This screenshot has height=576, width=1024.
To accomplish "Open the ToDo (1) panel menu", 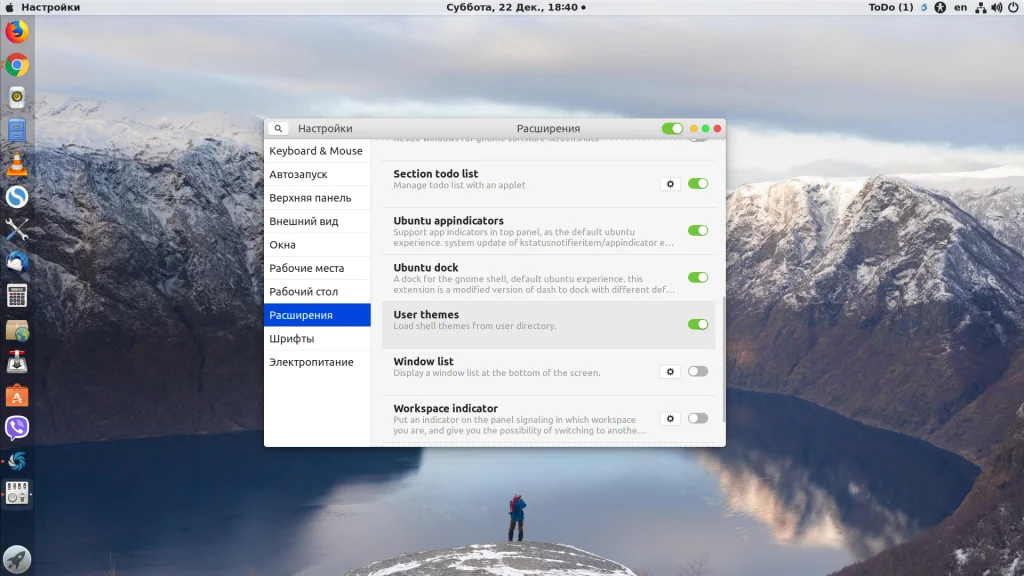I will [891, 7].
